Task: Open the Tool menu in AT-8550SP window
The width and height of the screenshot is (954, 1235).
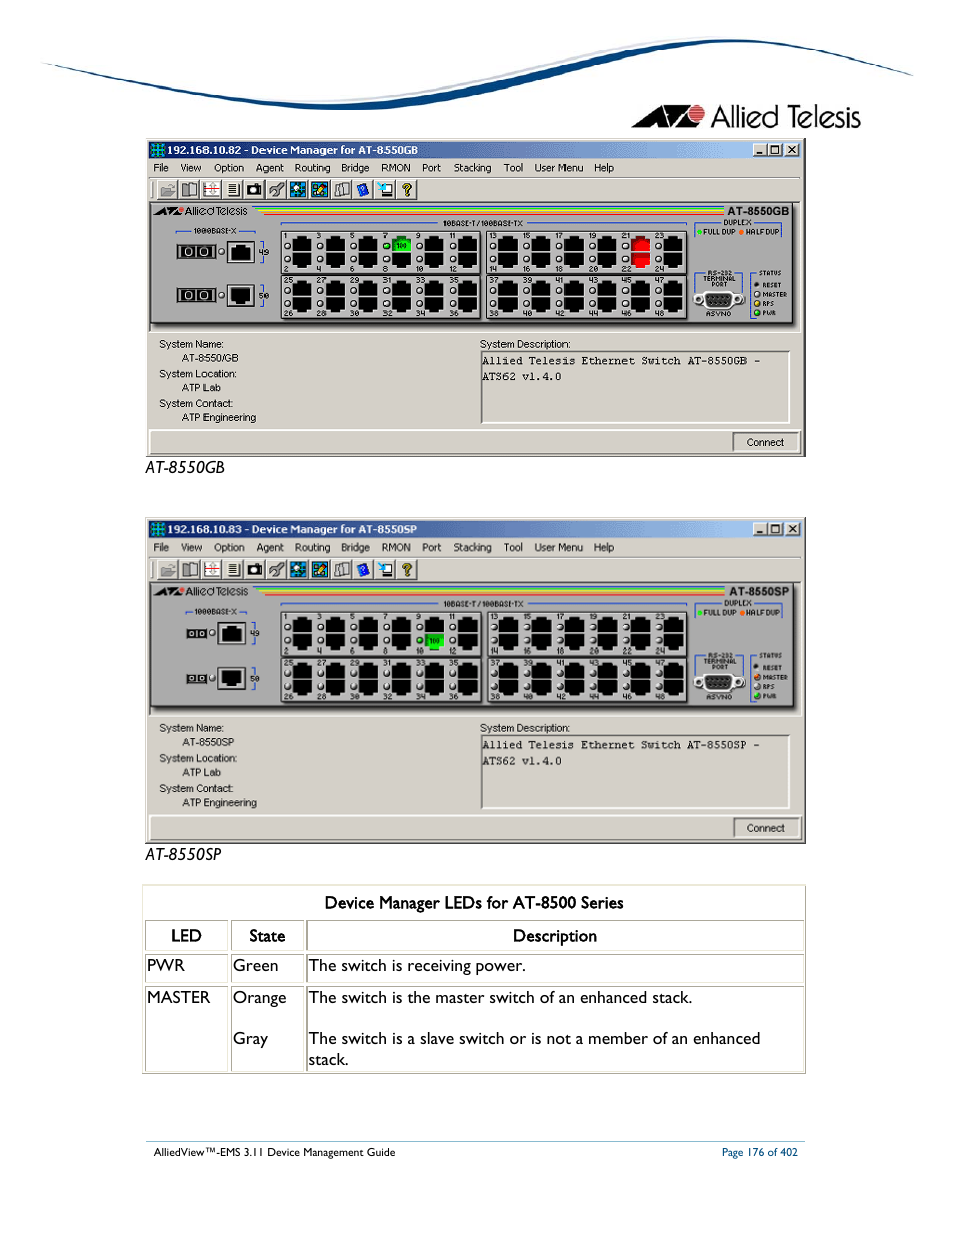Action: [x=513, y=548]
